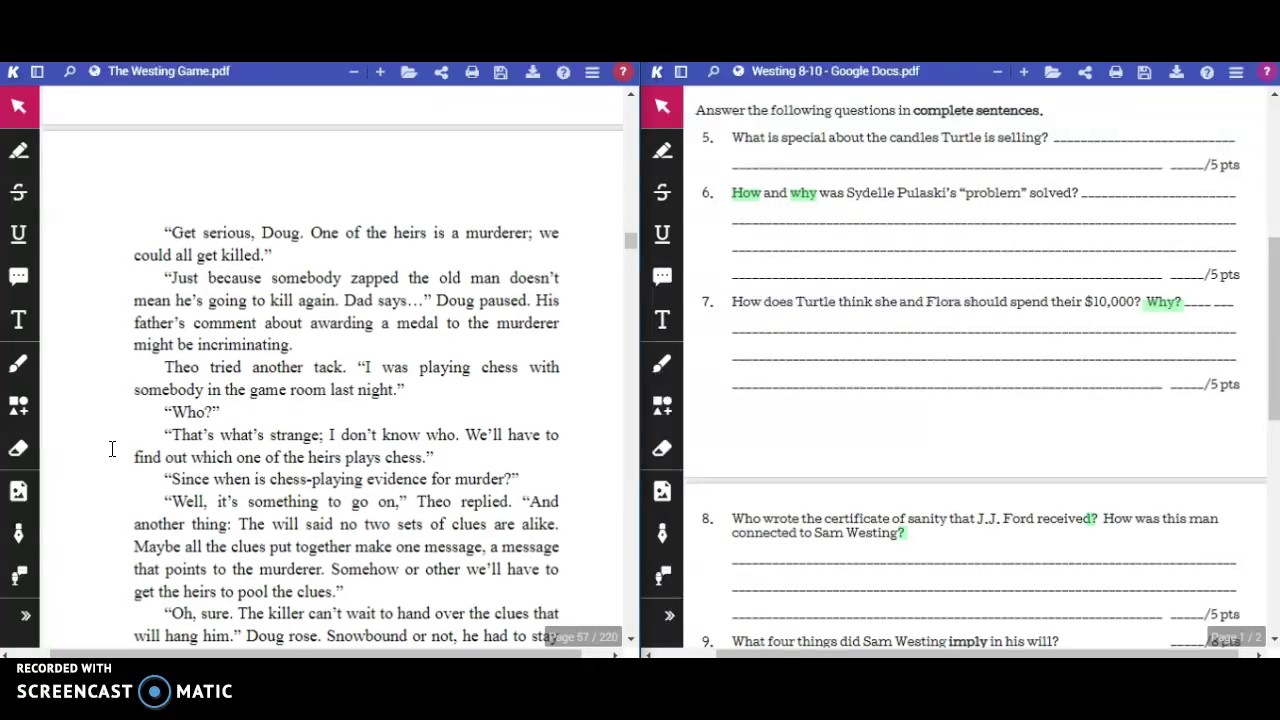
Task: Open the Signature pen tool in The Westing Game pane
Action: (19, 534)
